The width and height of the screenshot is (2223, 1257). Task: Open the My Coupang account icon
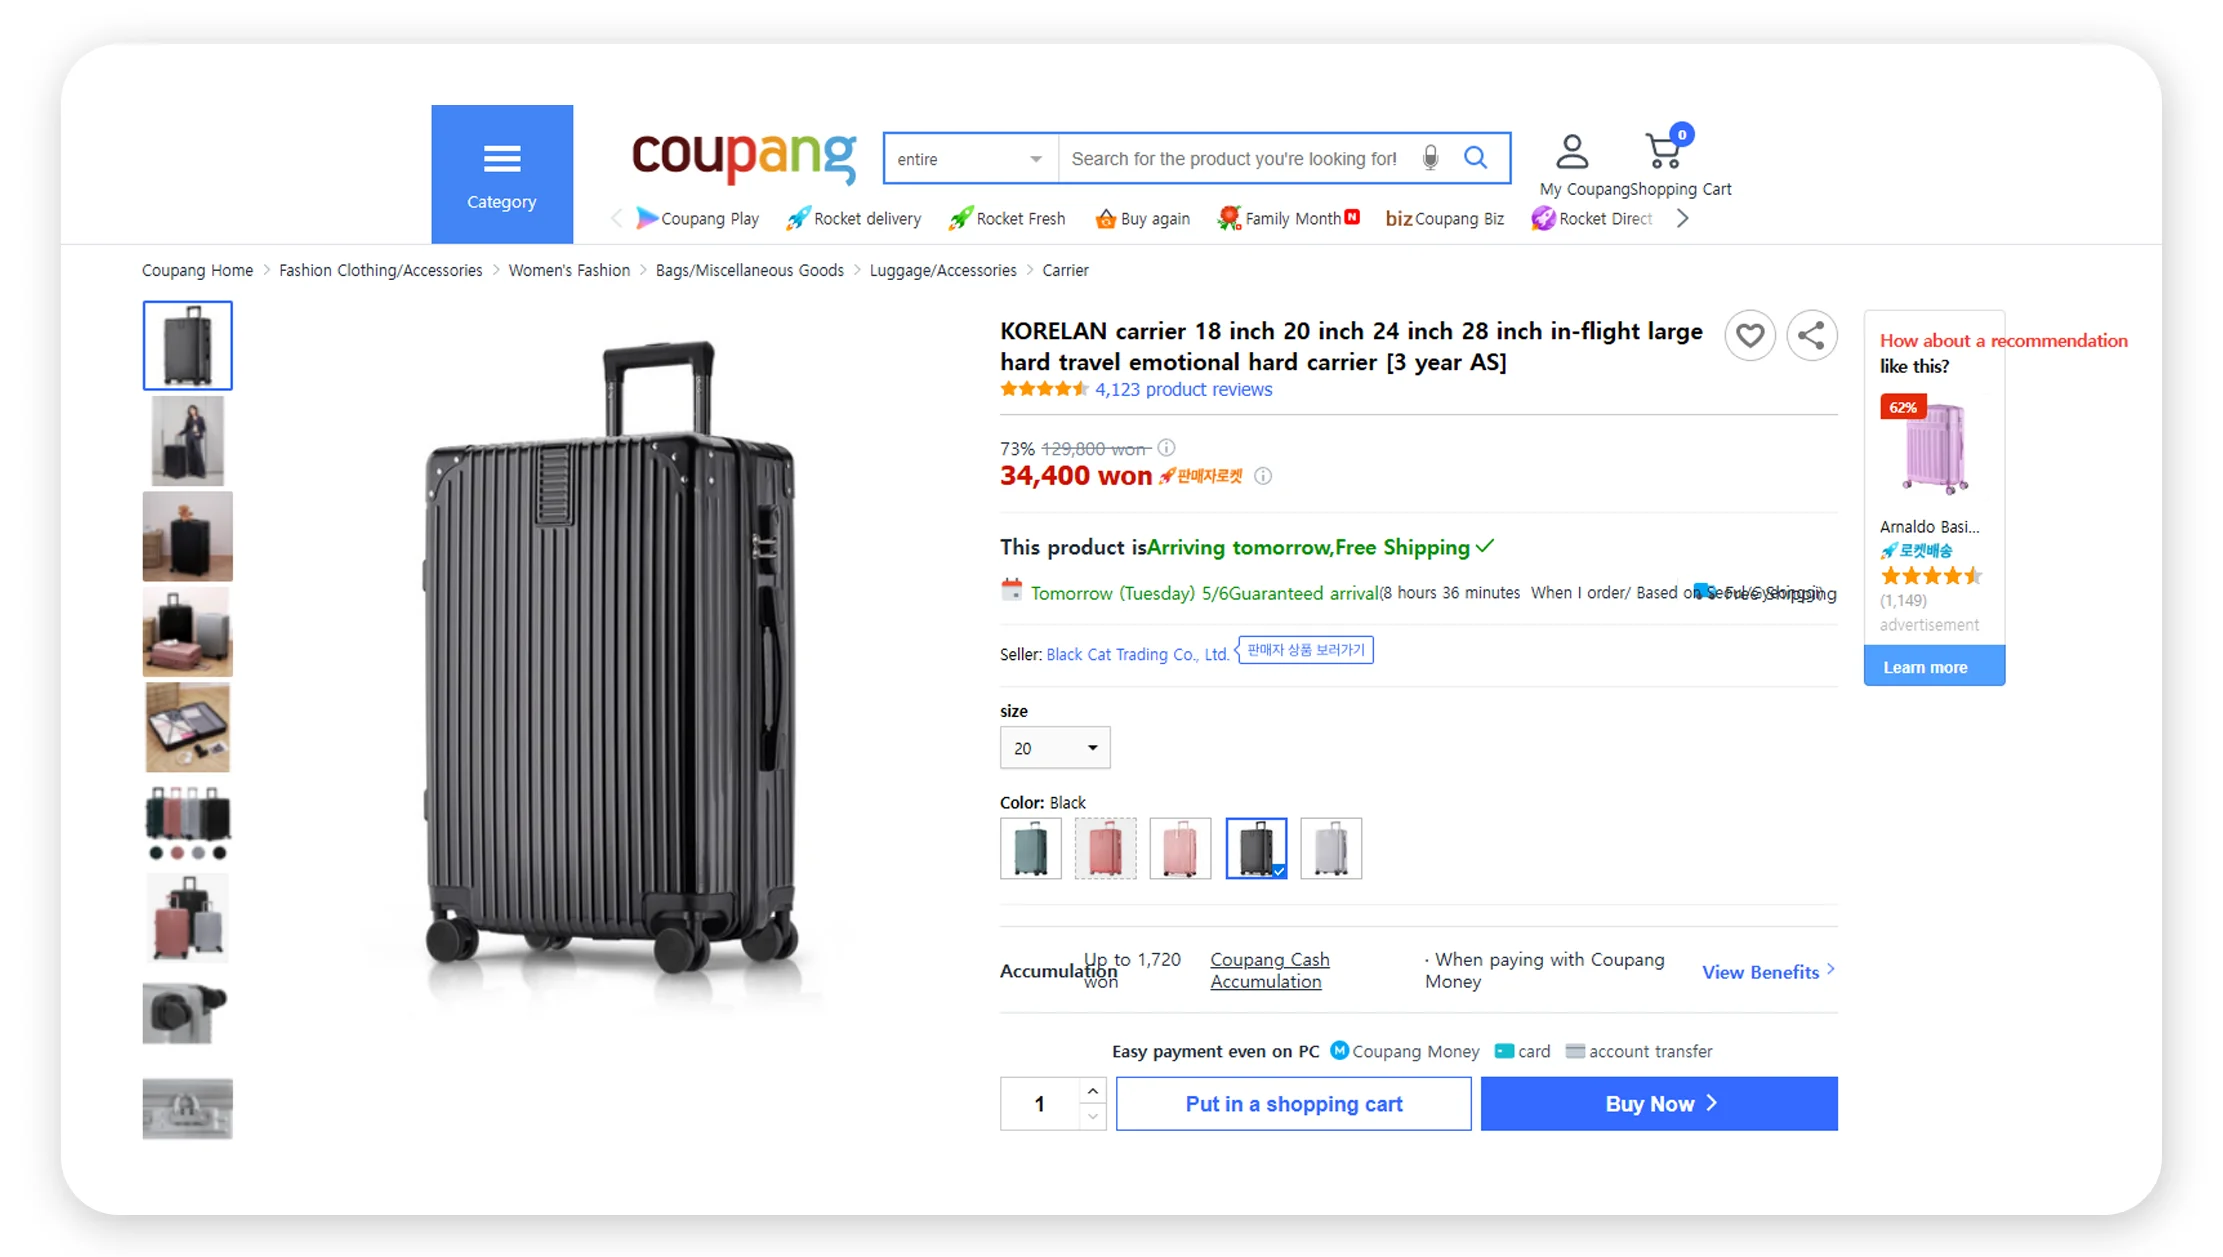pyautogui.click(x=1571, y=150)
